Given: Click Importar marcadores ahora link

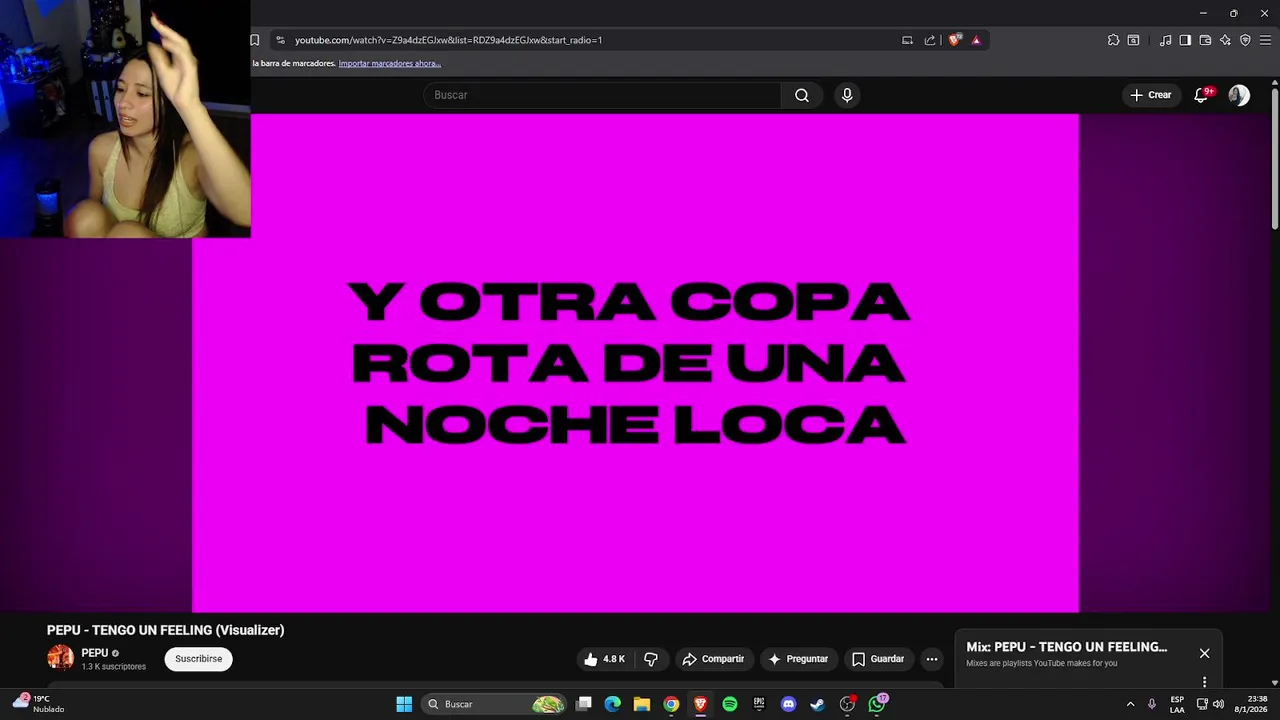Looking at the screenshot, I should pos(389,63).
